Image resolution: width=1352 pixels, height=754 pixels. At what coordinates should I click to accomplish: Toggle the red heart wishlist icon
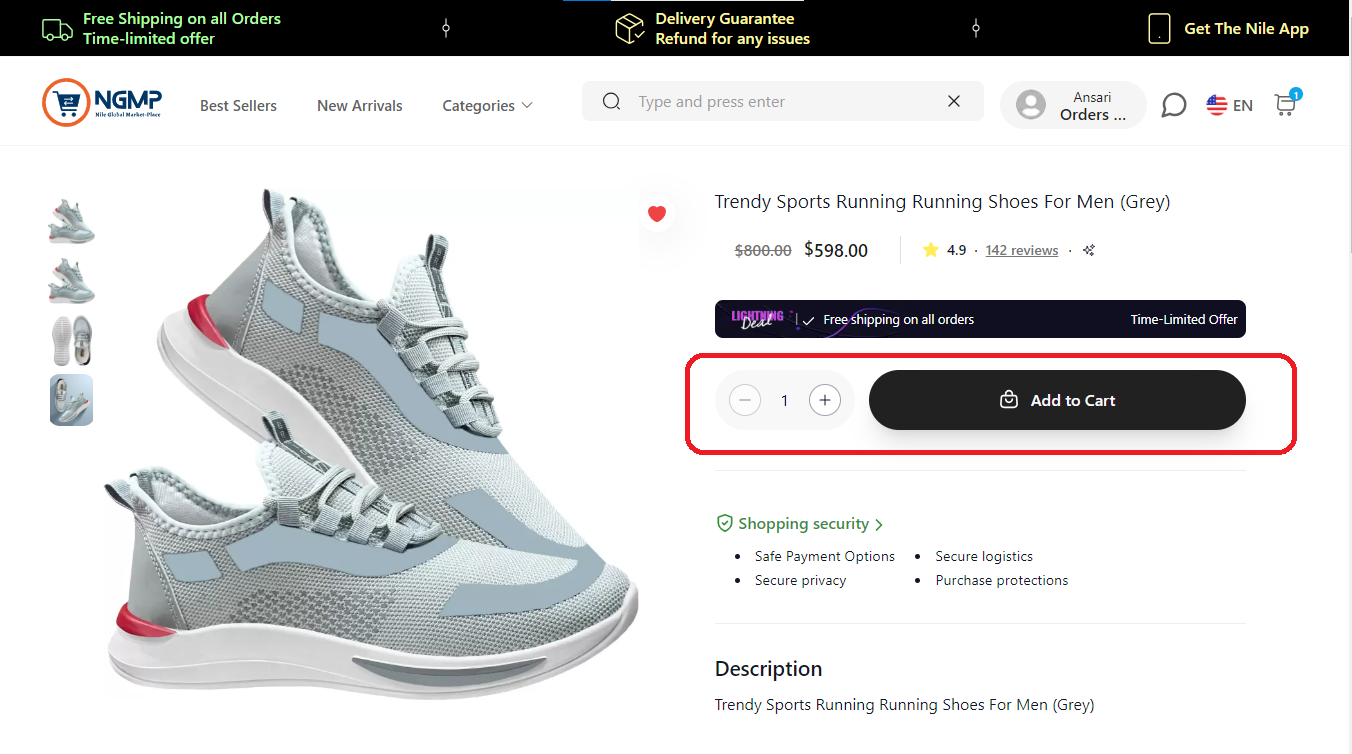[657, 213]
